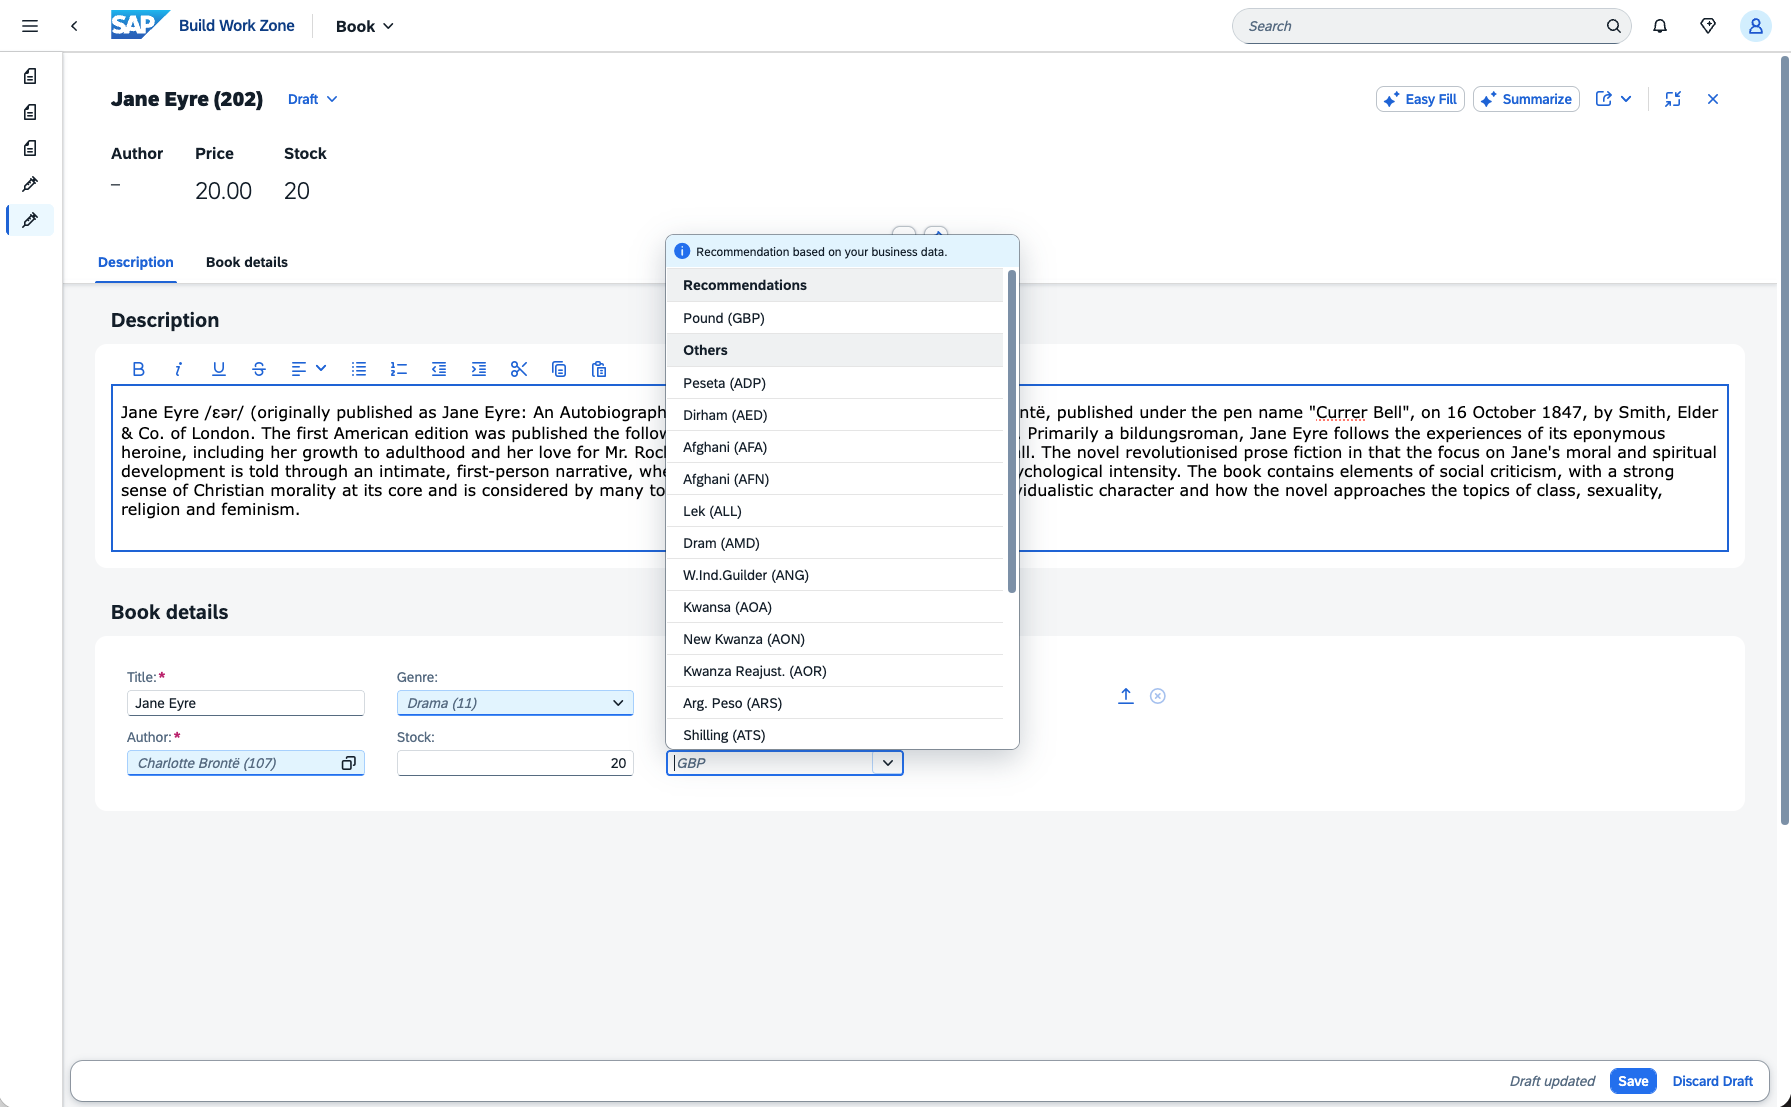Open the Draft status dropdown

313,99
